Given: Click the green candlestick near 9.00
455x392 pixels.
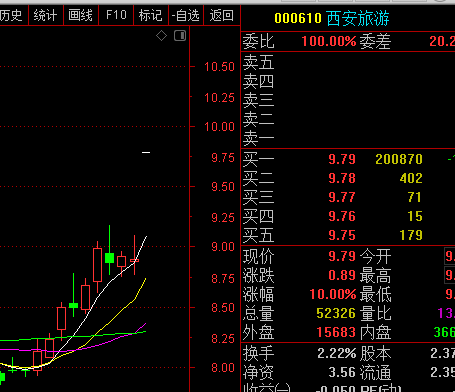Looking at the screenshot, I should (x=109, y=258).
